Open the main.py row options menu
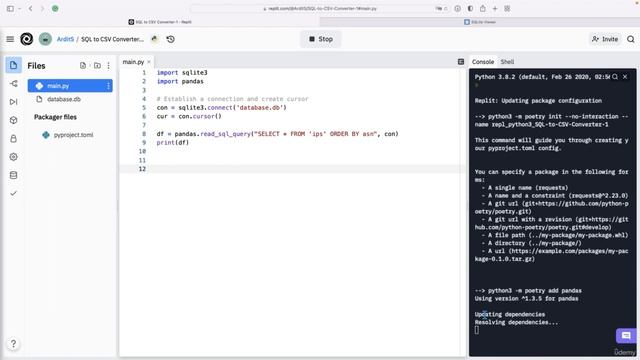The height and width of the screenshot is (360, 640). 108,86
